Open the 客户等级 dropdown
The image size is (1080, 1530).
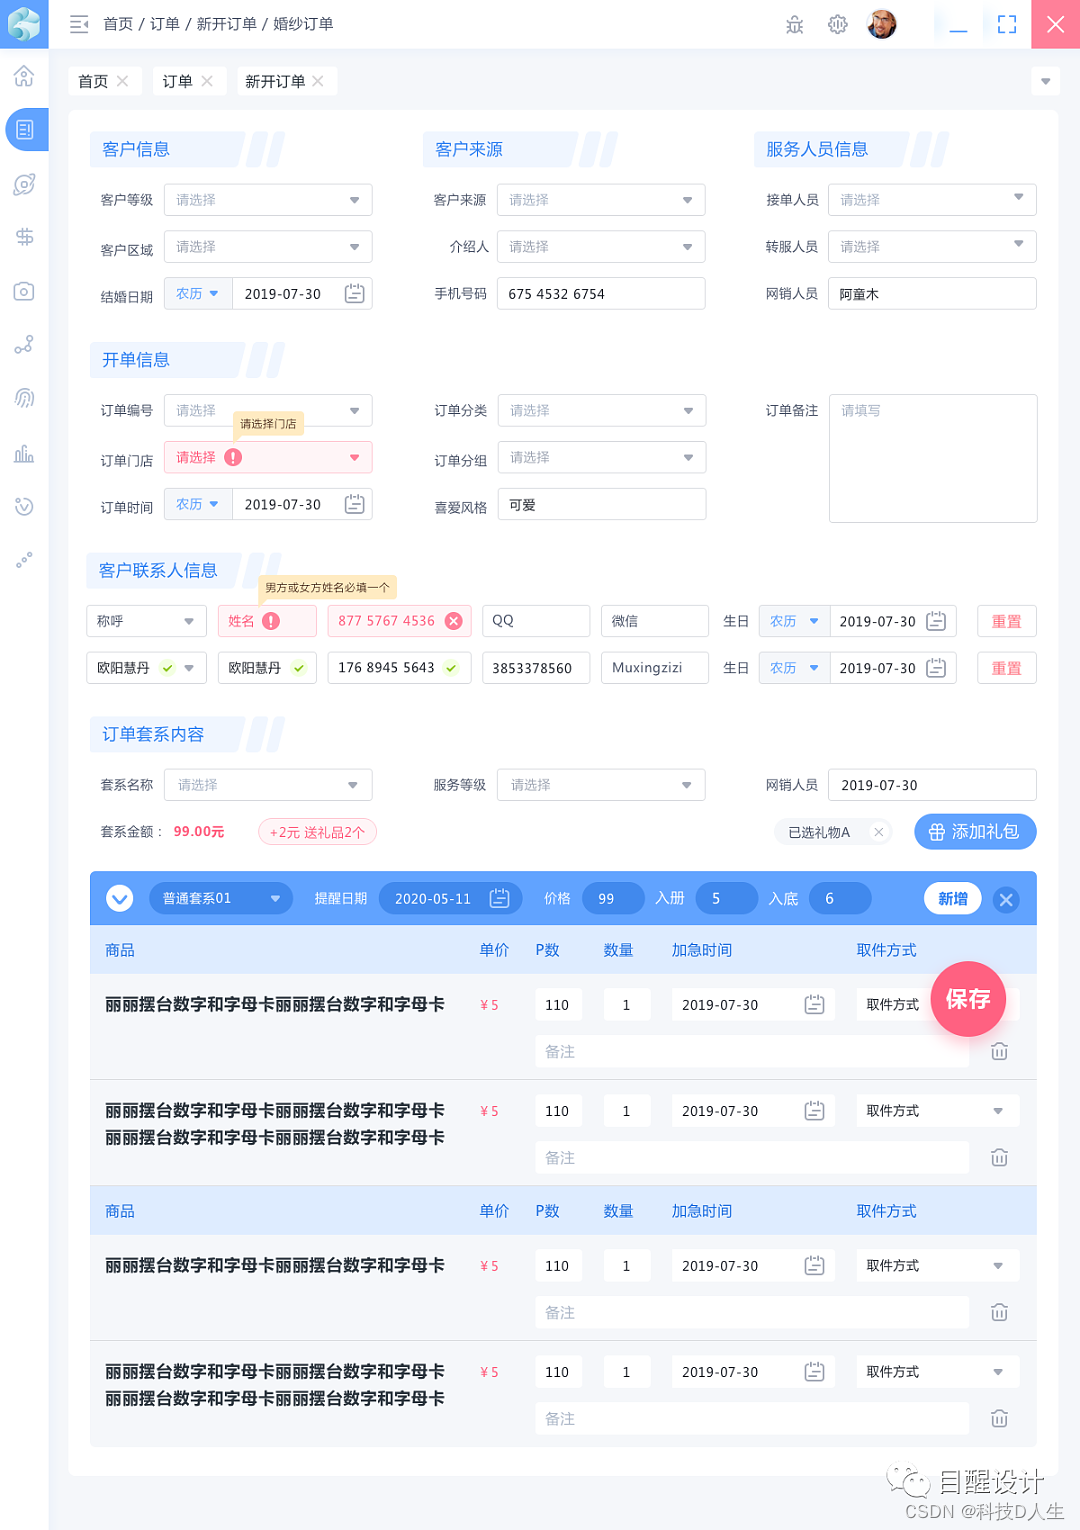click(268, 200)
